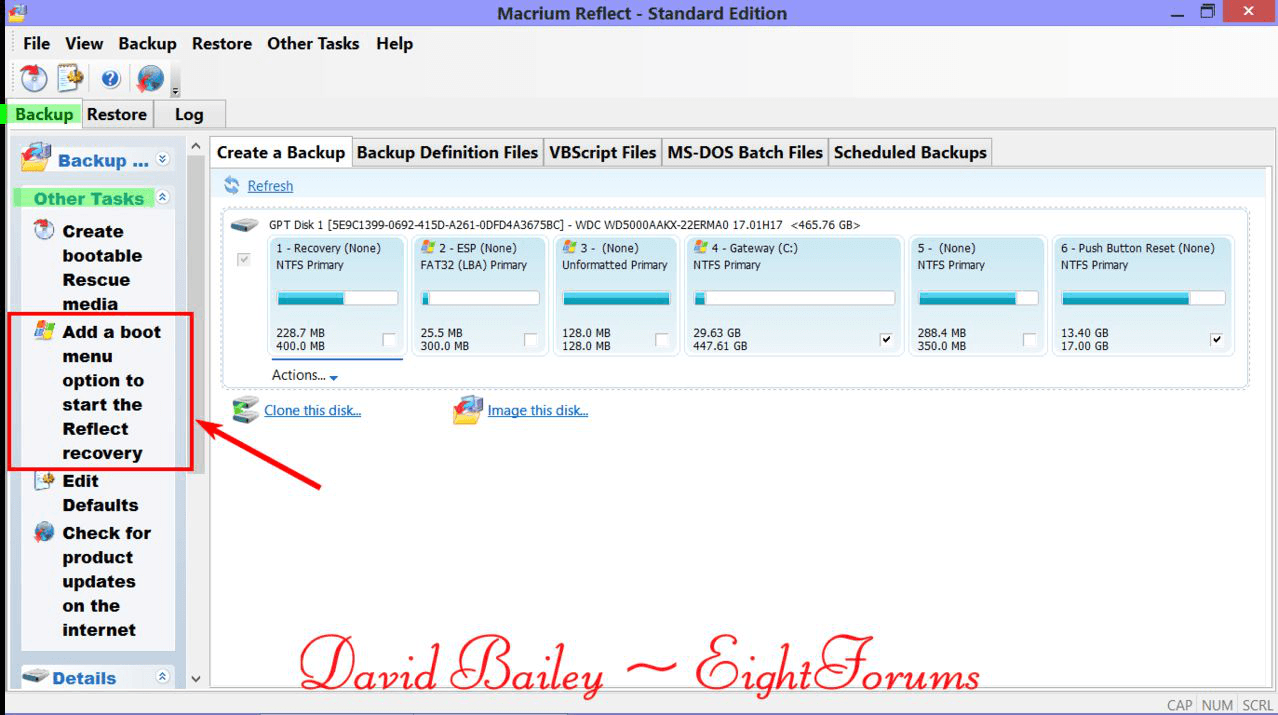1278x715 pixels.
Task: Click the Image this disk... link
Action: coord(538,410)
